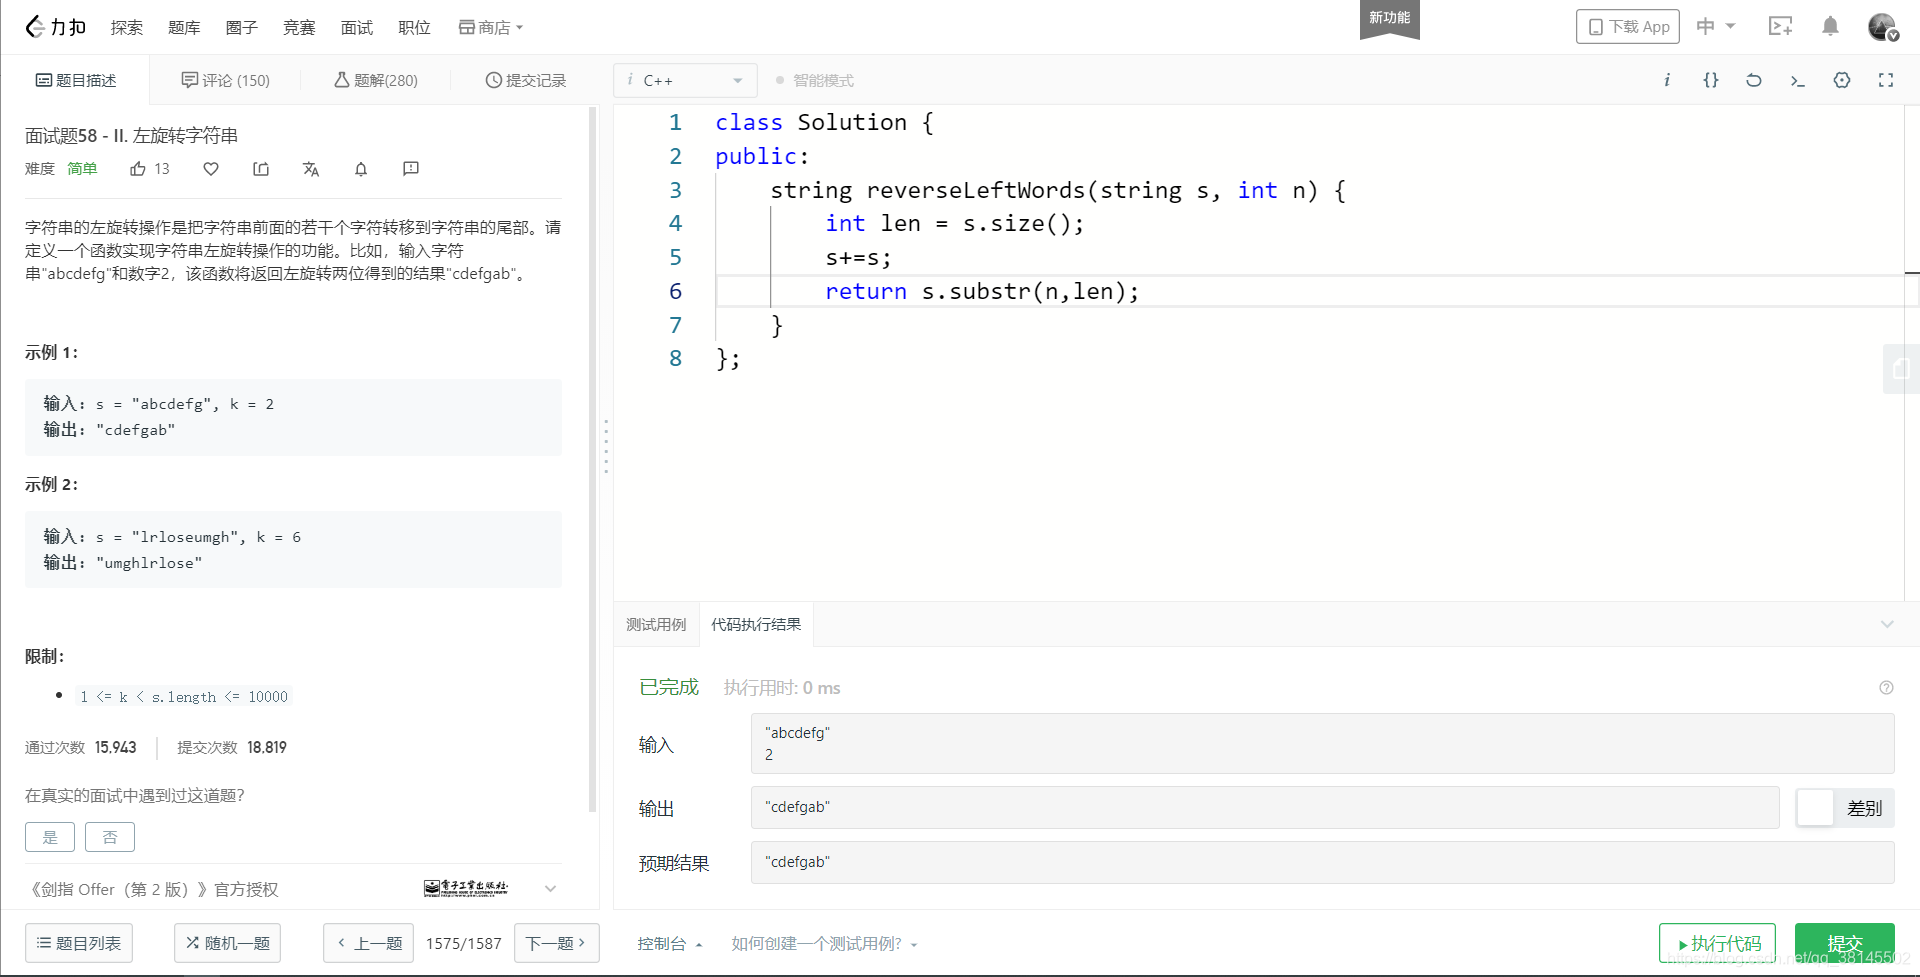Switch to the 提交记录 tab
The image size is (1920, 977).
click(526, 80)
